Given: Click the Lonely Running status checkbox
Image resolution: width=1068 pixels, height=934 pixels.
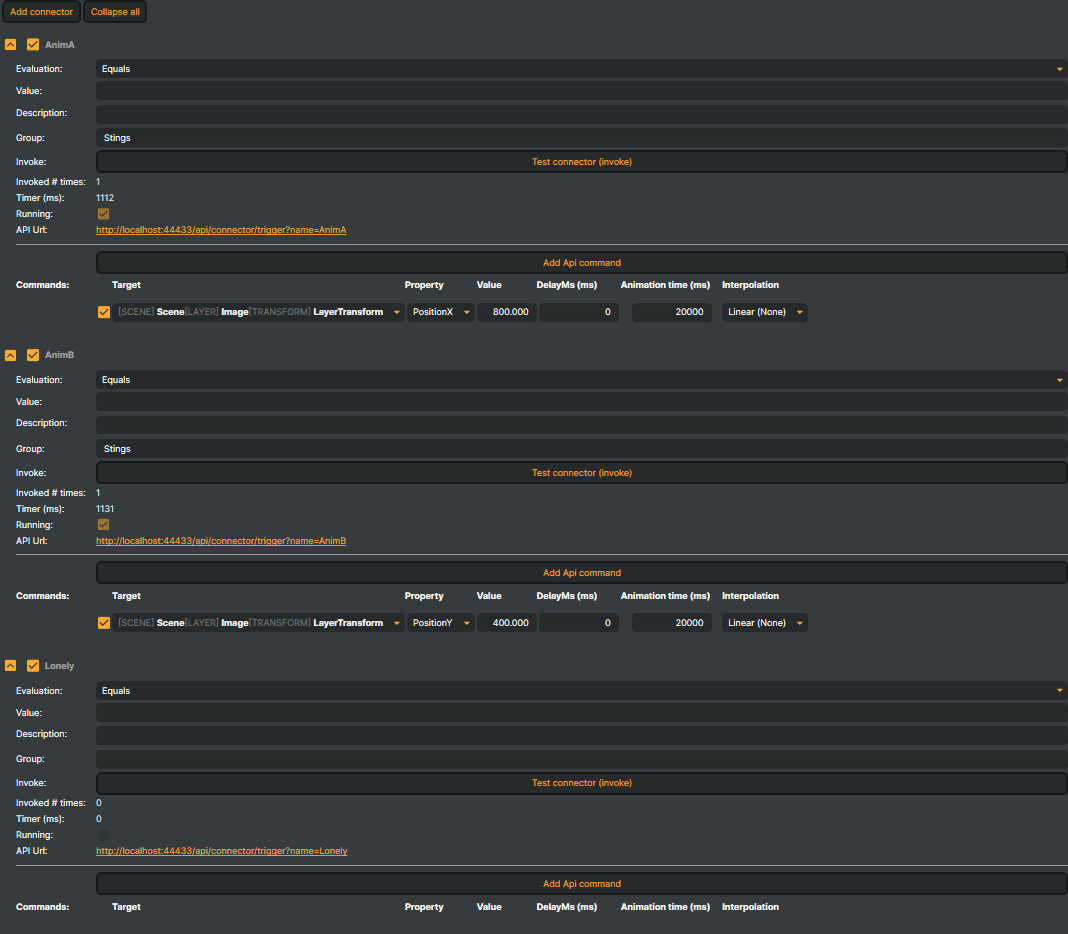Looking at the screenshot, I should click(x=104, y=835).
